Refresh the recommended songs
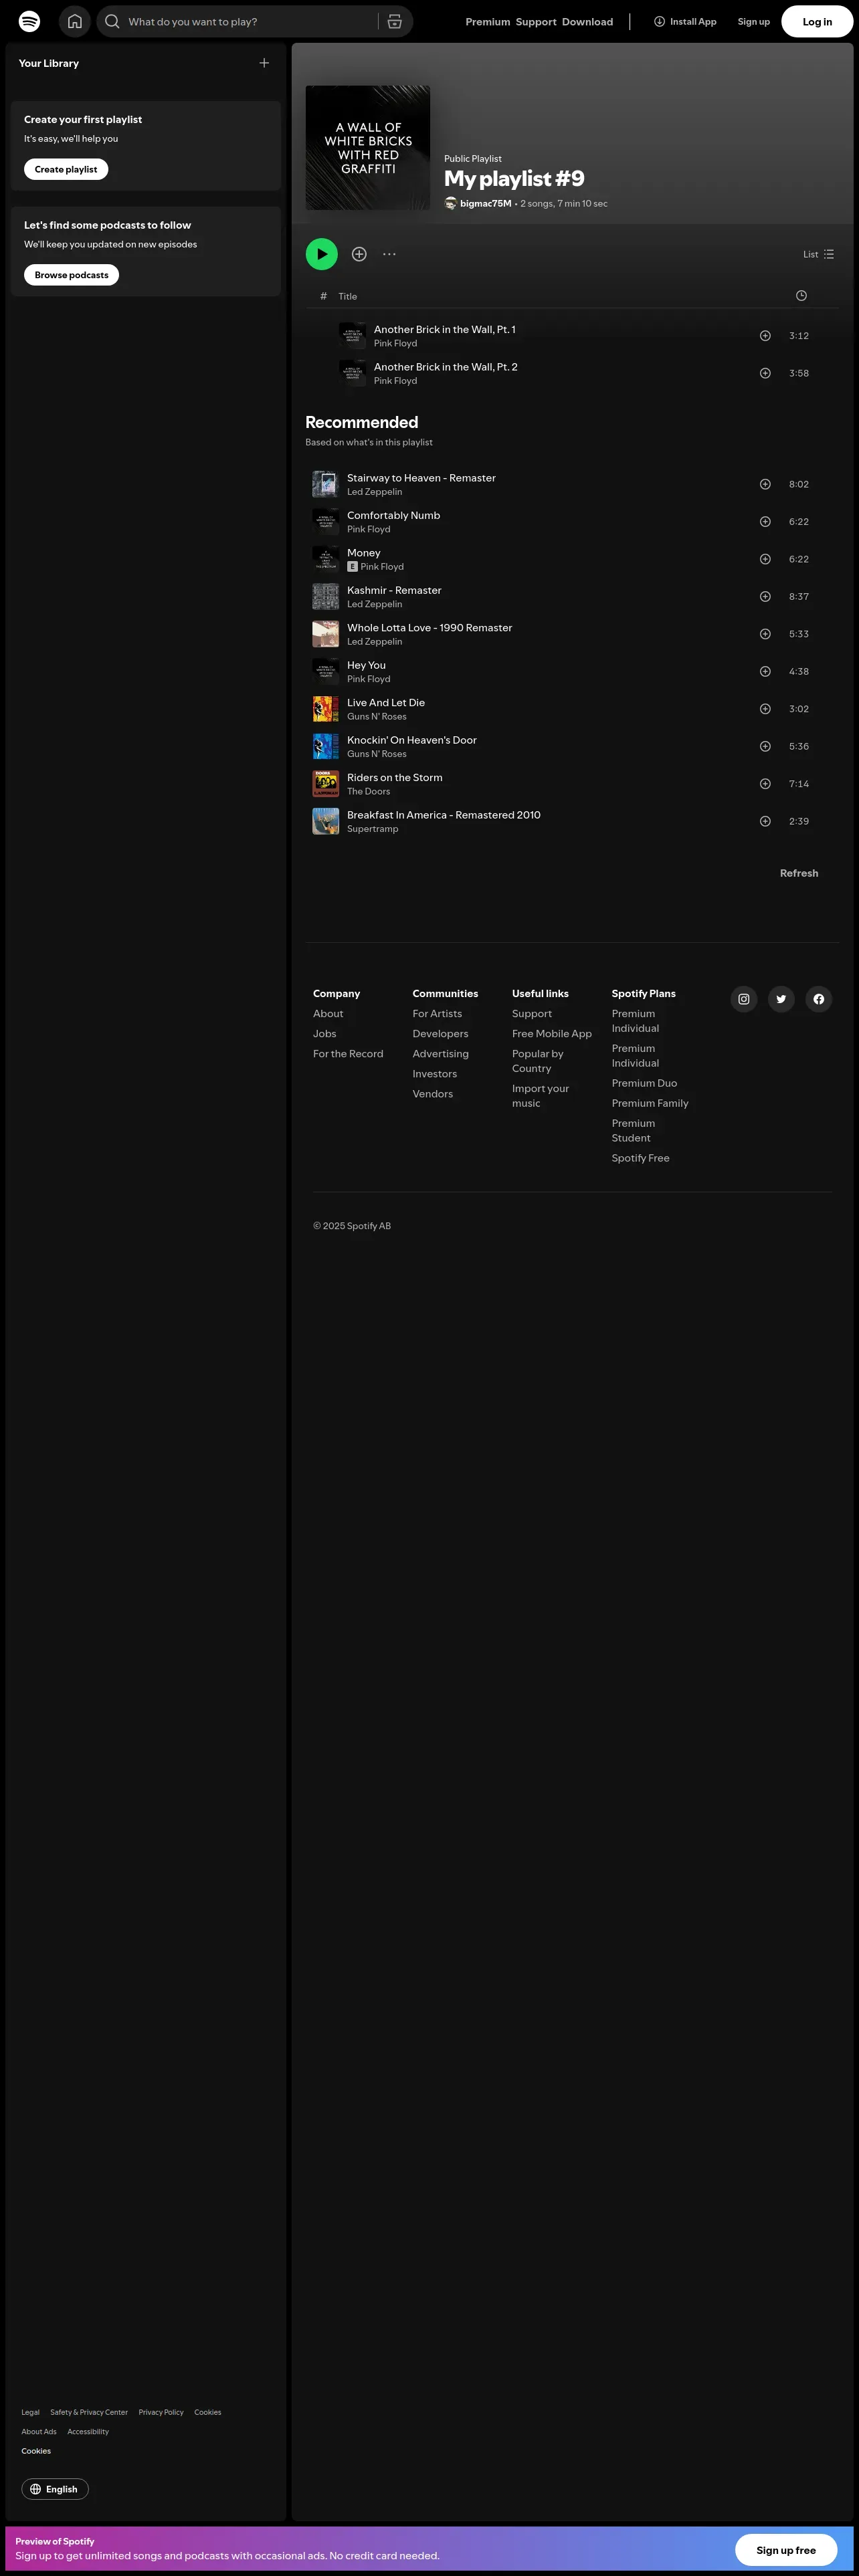The height and width of the screenshot is (2576, 859). (799, 873)
